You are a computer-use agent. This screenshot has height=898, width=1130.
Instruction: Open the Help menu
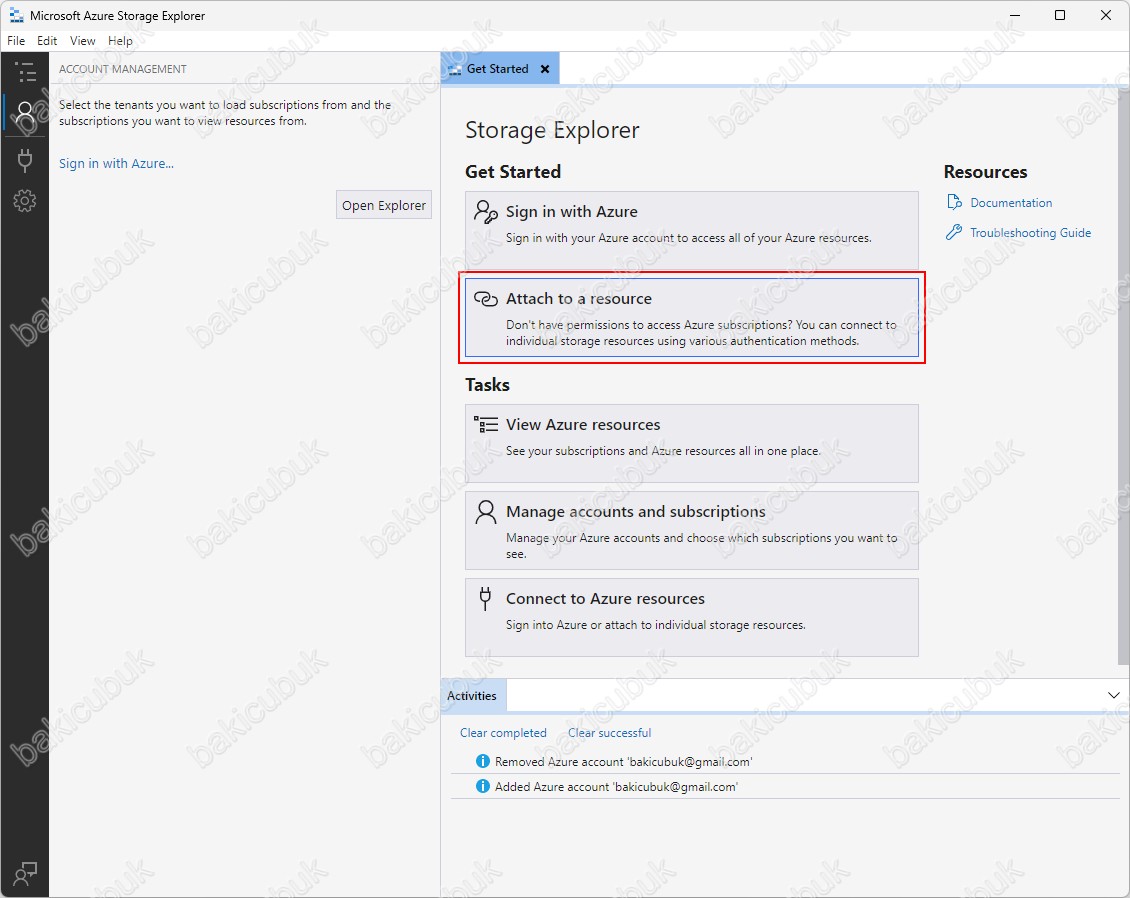coord(120,41)
